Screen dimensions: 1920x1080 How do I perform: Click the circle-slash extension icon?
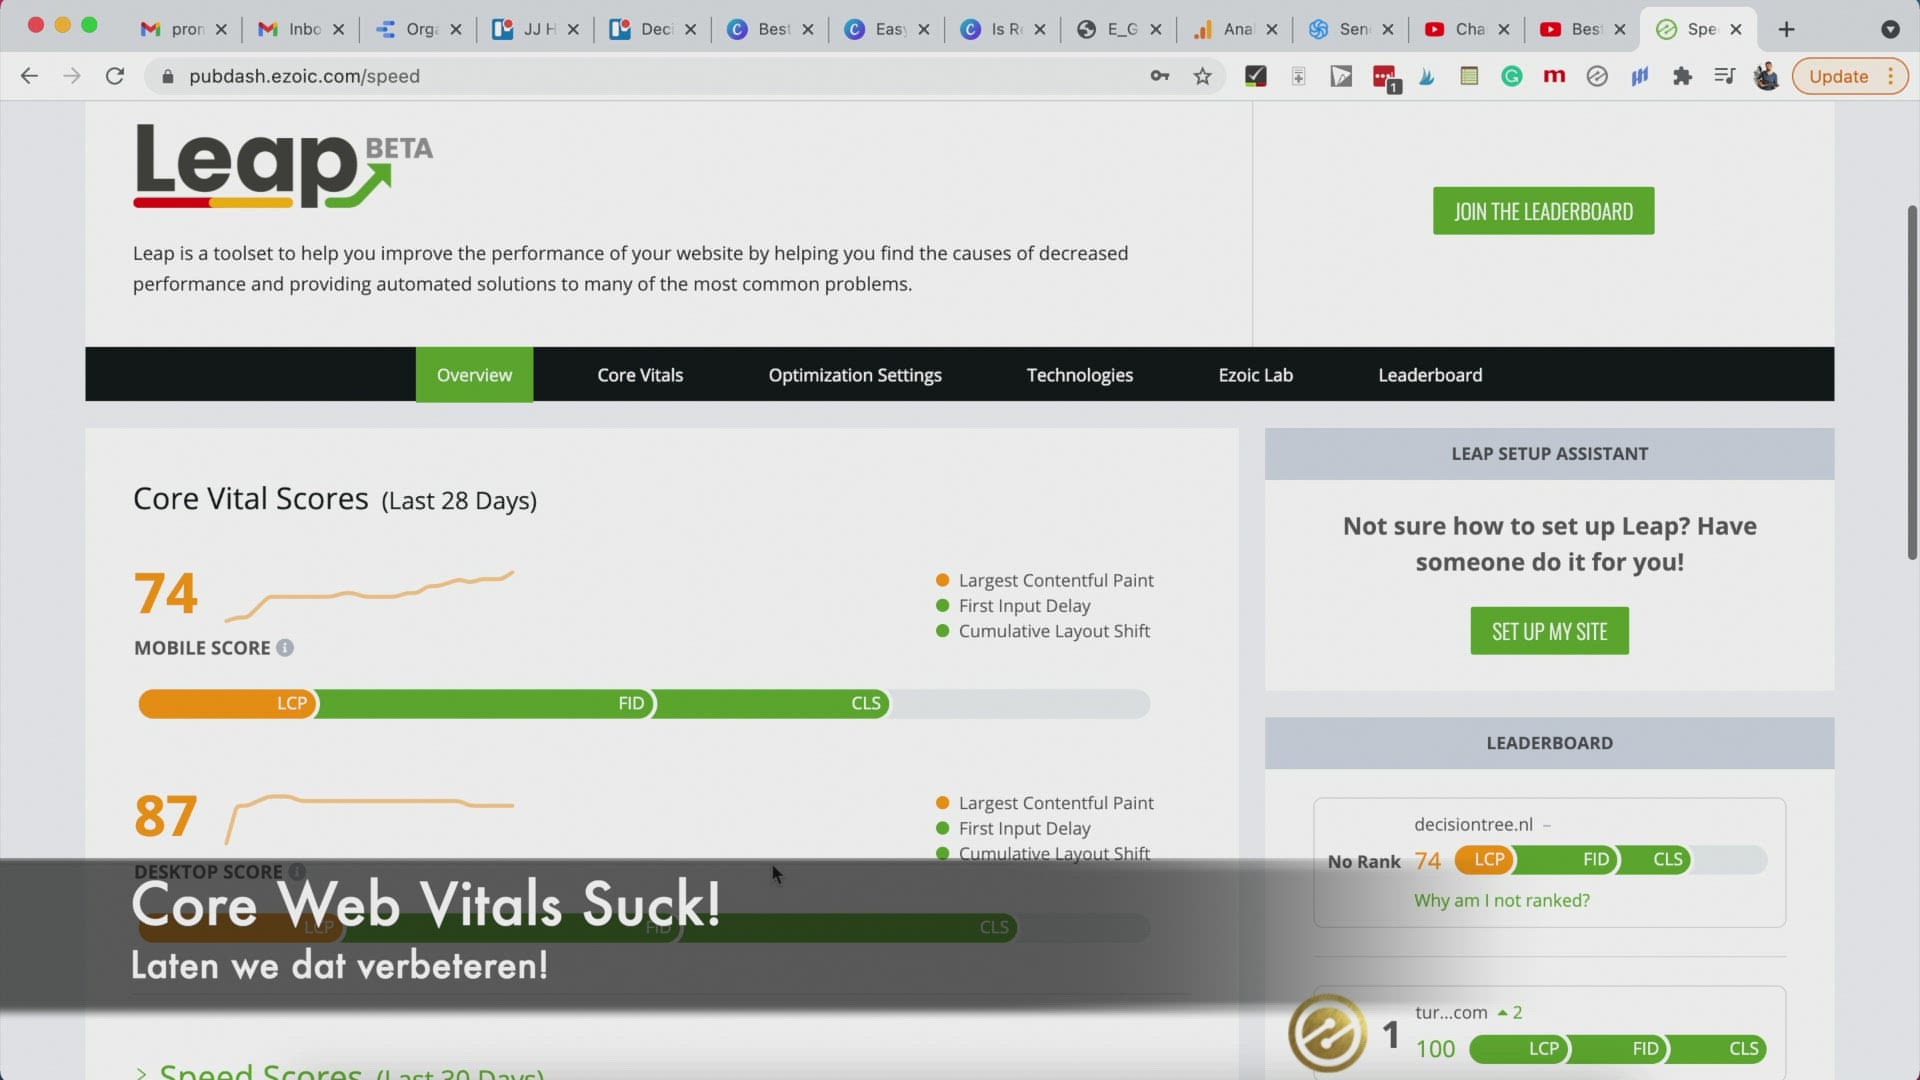(1597, 76)
